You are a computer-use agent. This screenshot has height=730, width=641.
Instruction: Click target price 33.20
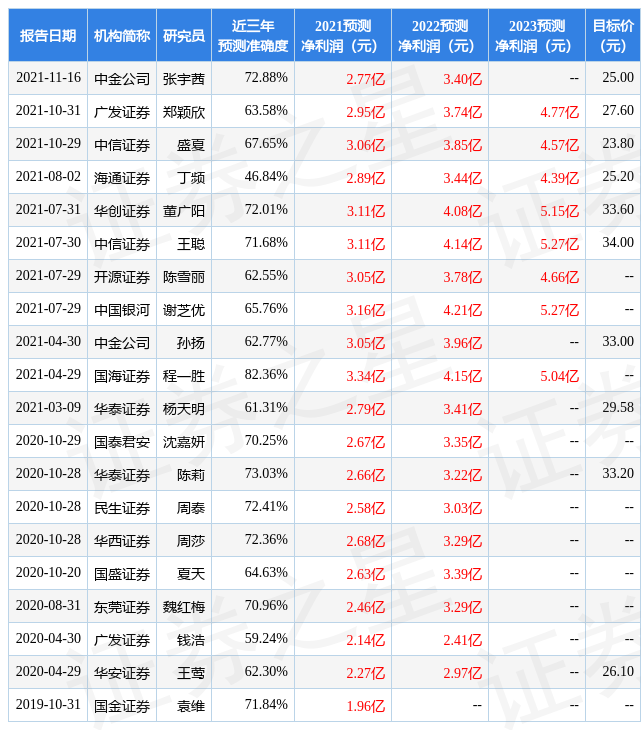pyautogui.click(x=618, y=474)
